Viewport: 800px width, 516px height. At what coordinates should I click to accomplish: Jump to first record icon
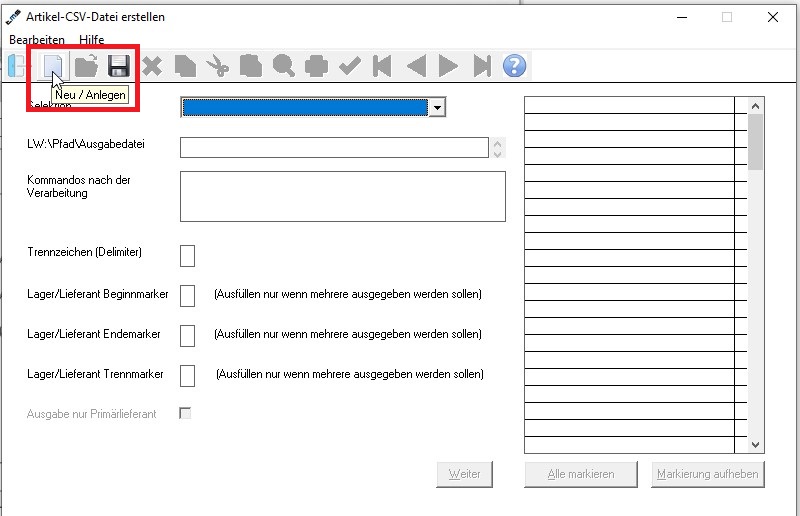click(382, 66)
